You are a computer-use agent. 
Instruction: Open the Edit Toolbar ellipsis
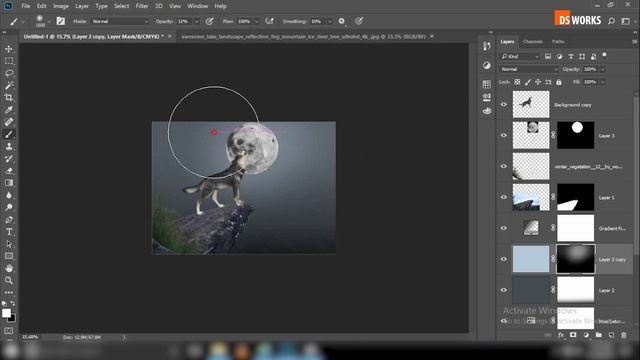(9, 293)
